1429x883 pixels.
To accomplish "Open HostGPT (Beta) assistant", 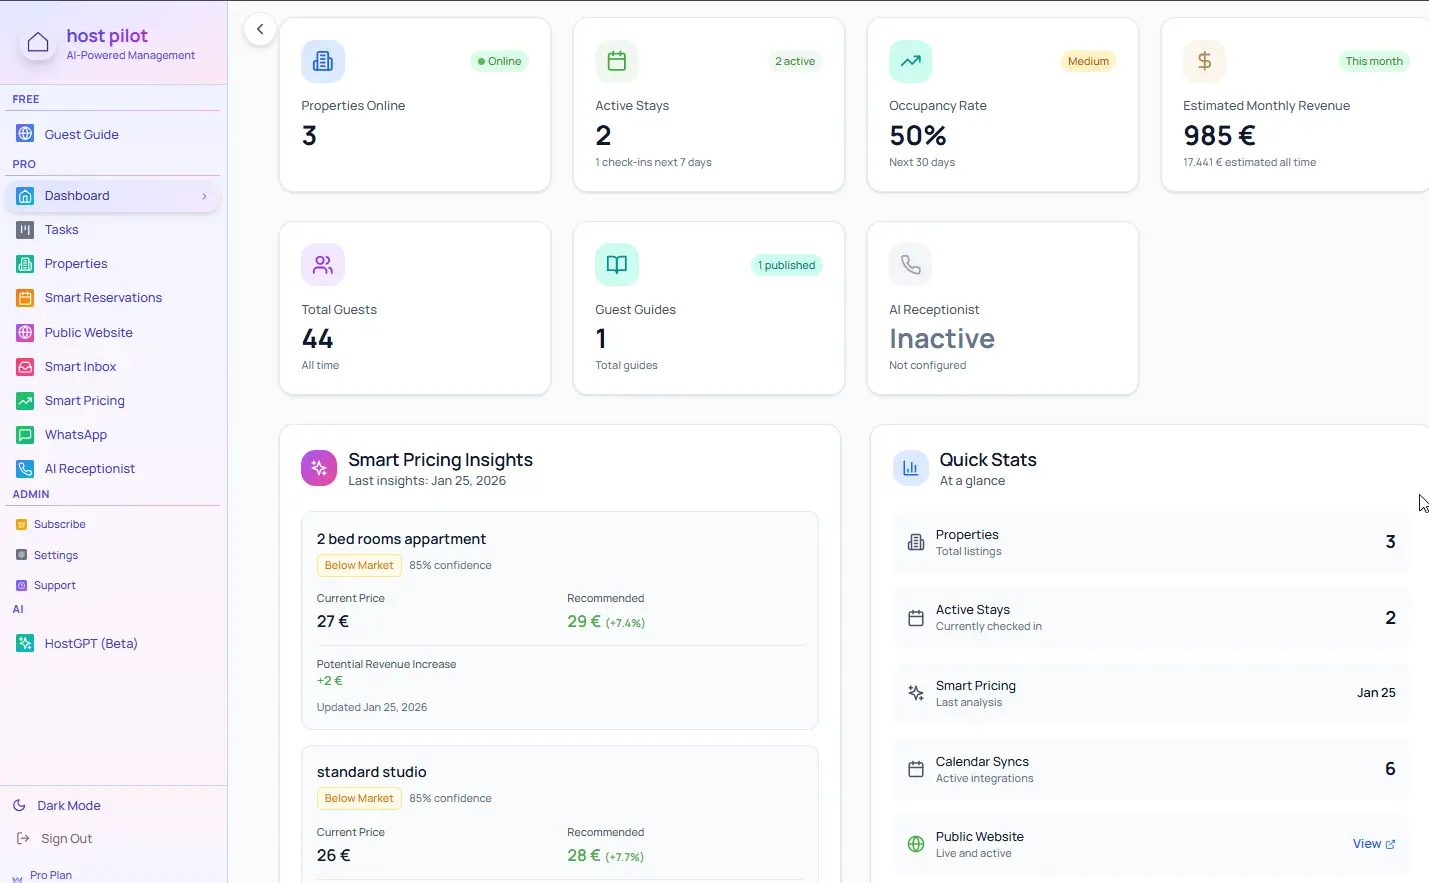I will (x=90, y=643).
